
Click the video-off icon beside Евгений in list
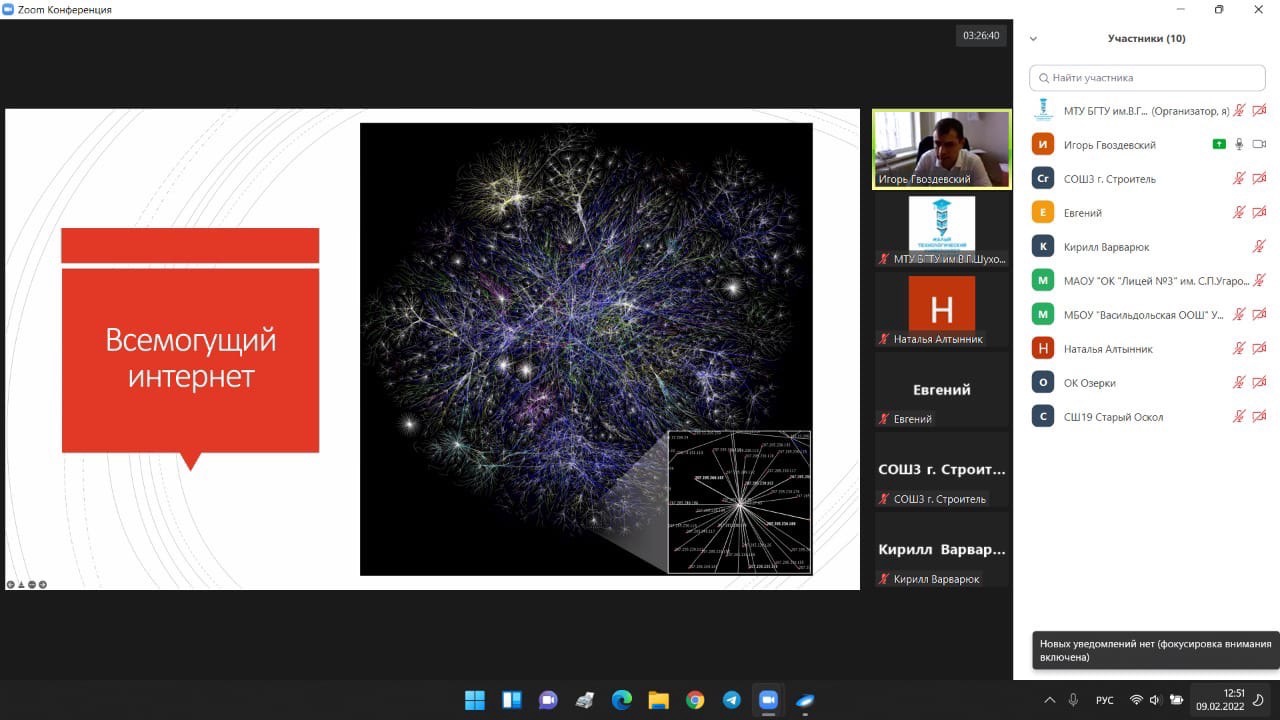(x=1259, y=212)
